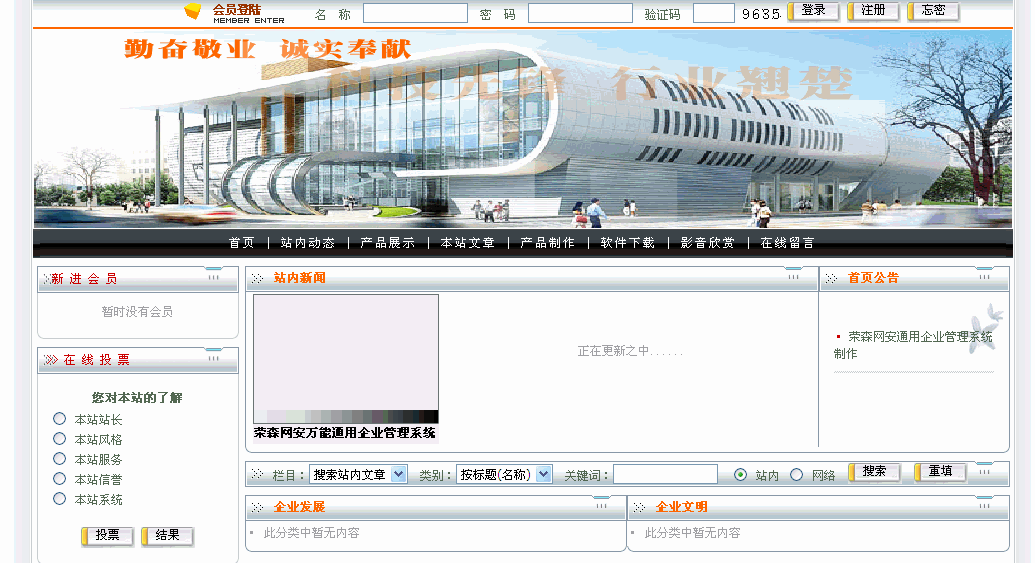Open the 荣森网安万能通用企业管理系统 news thumbnail
The image size is (1035, 563).
(346, 359)
